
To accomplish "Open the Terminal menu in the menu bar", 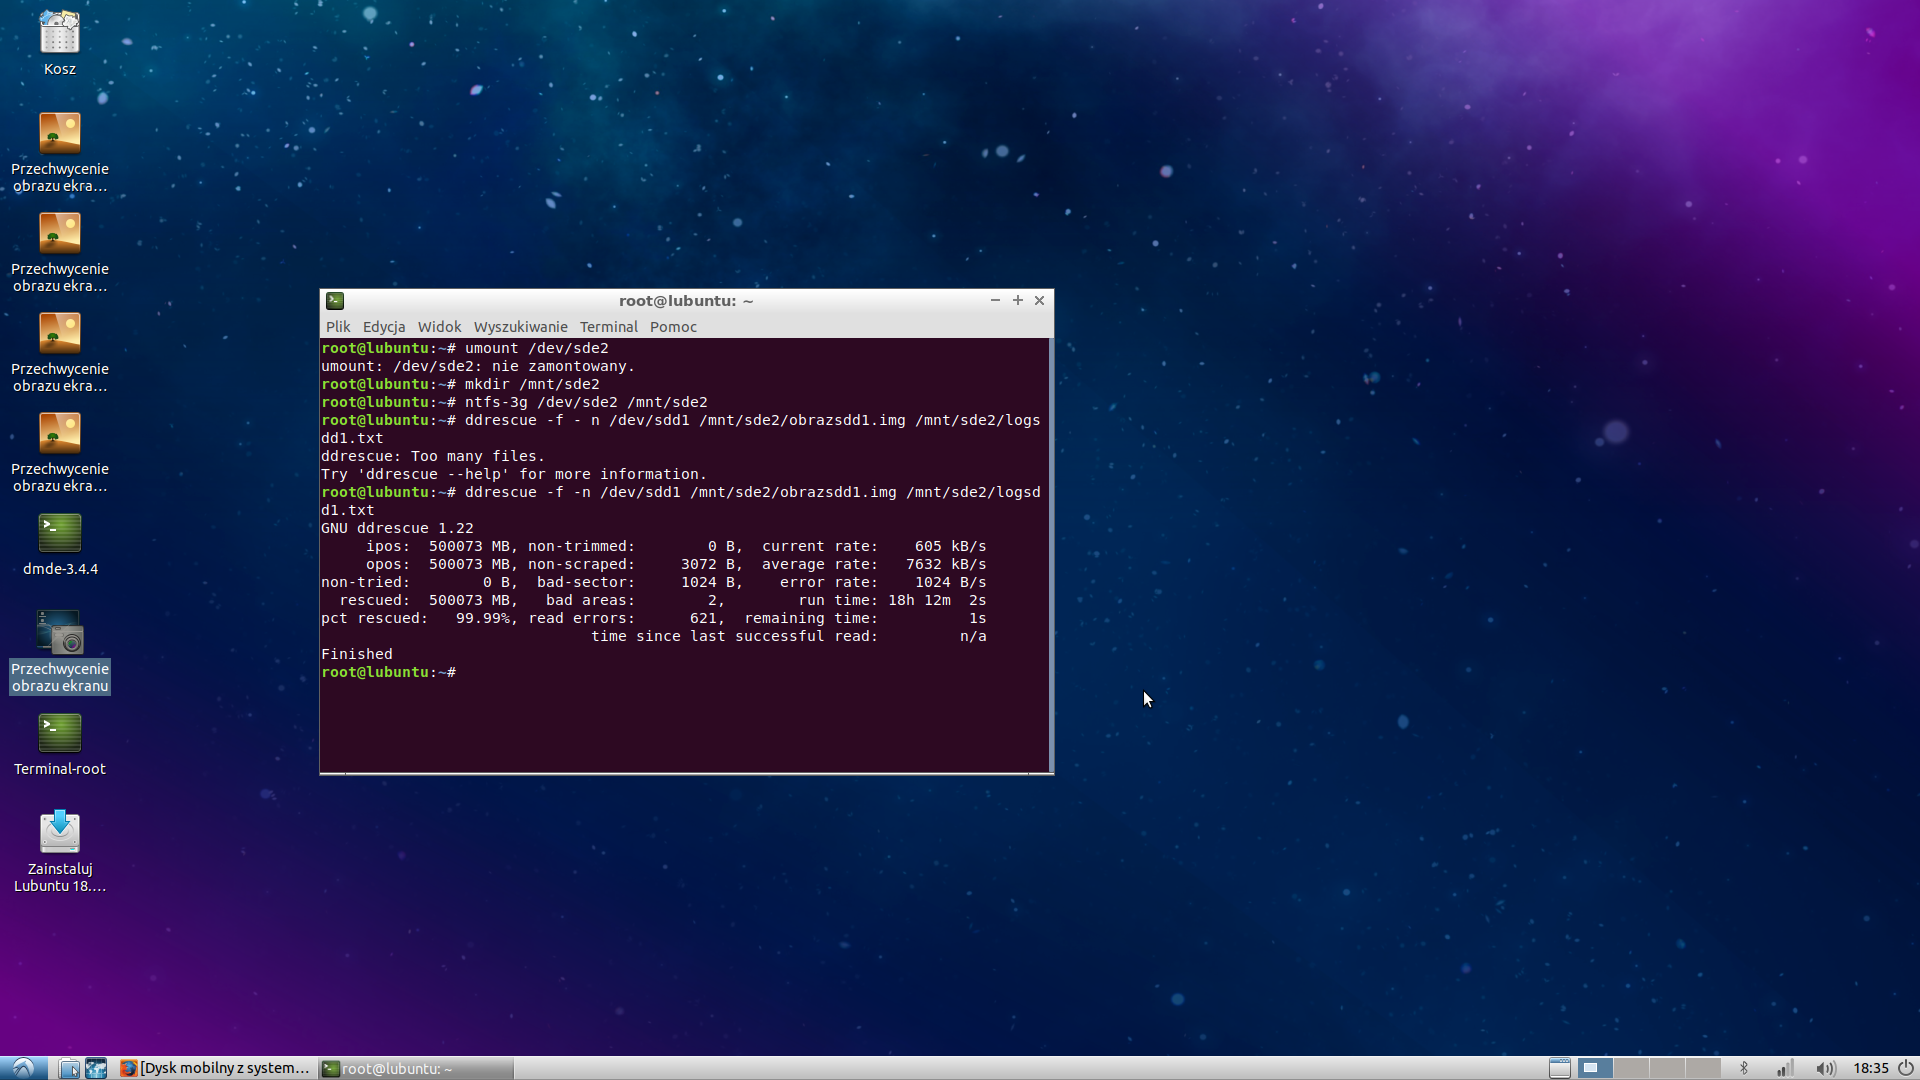I will [608, 327].
